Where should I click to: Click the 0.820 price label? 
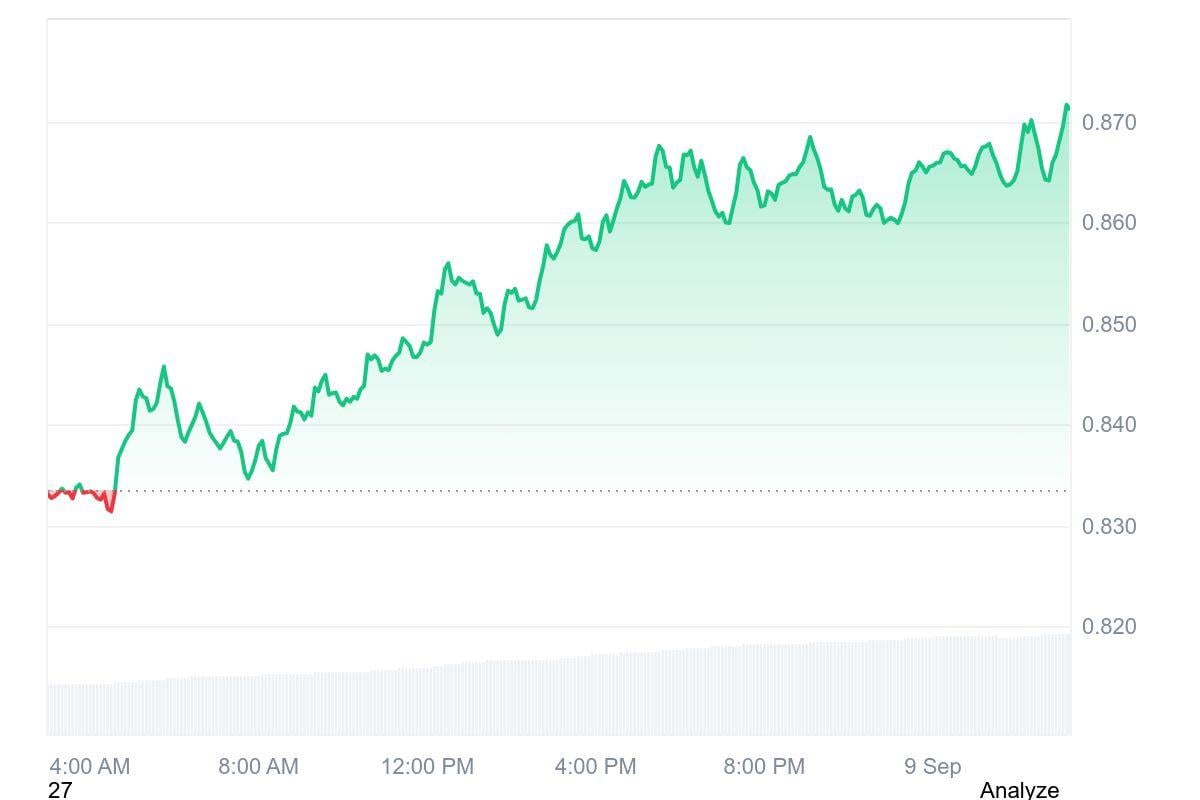(1109, 627)
